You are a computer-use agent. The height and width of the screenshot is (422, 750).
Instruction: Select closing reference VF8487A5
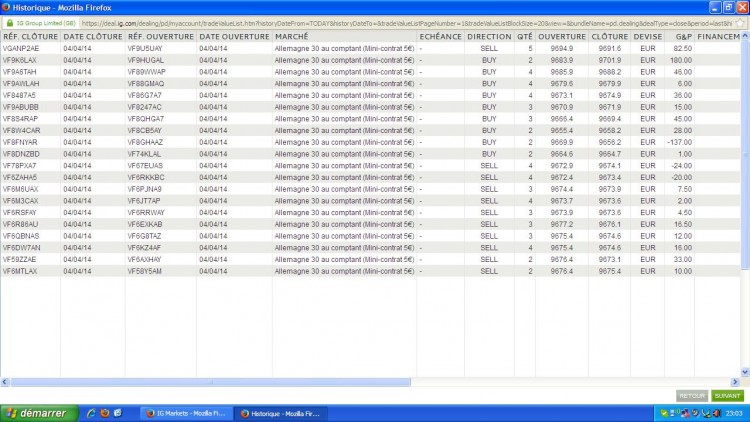[19, 95]
